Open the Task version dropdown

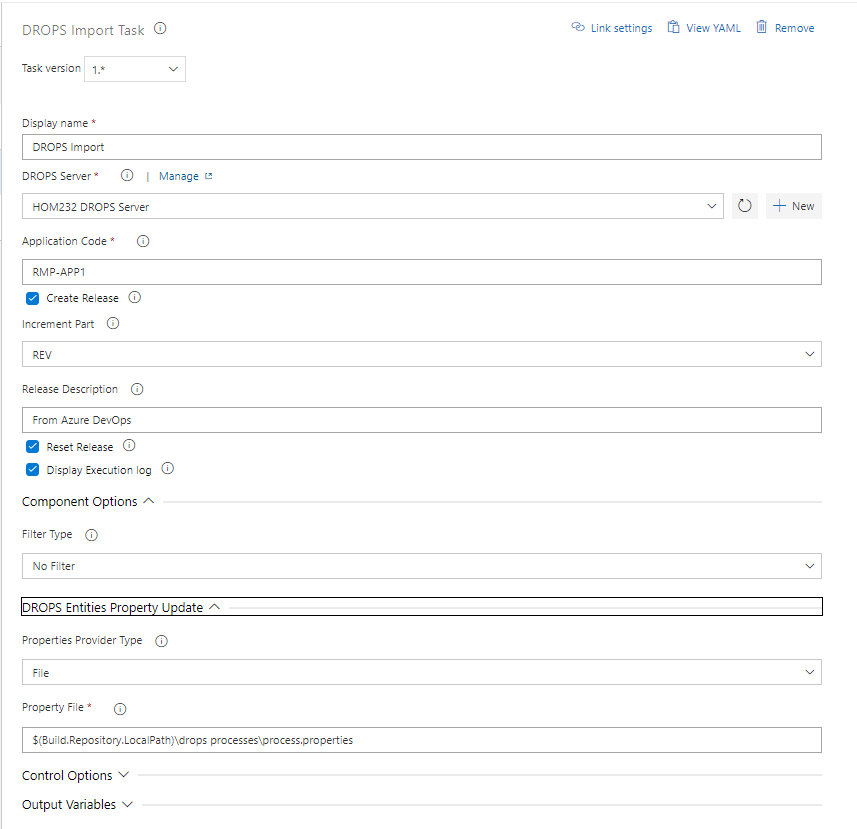[135, 69]
